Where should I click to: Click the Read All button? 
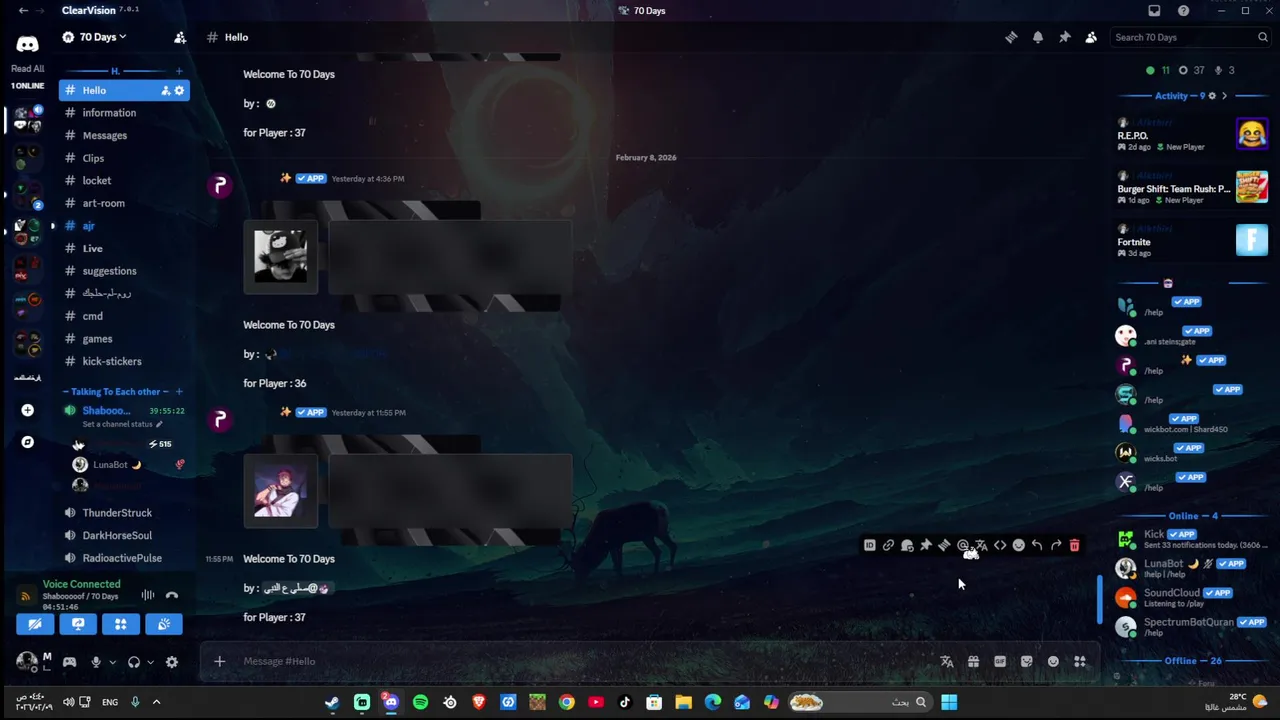pyautogui.click(x=27, y=69)
